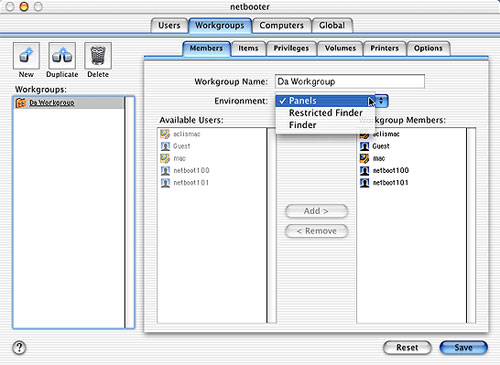Switch to the Computers tab
The image size is (500, 365).
pos(282,26)
